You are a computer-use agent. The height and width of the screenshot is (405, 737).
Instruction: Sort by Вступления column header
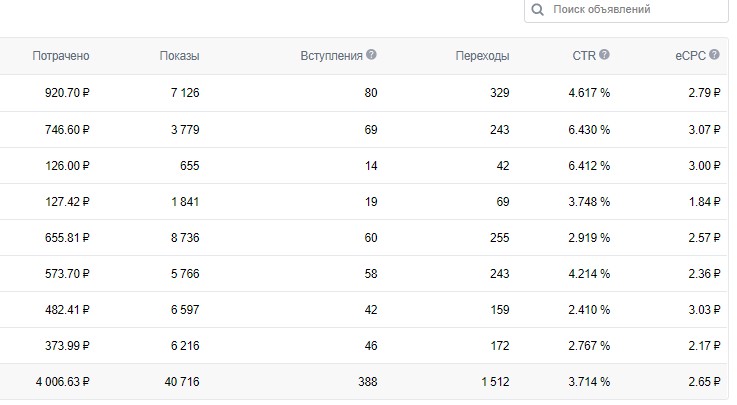pos(331,56)
